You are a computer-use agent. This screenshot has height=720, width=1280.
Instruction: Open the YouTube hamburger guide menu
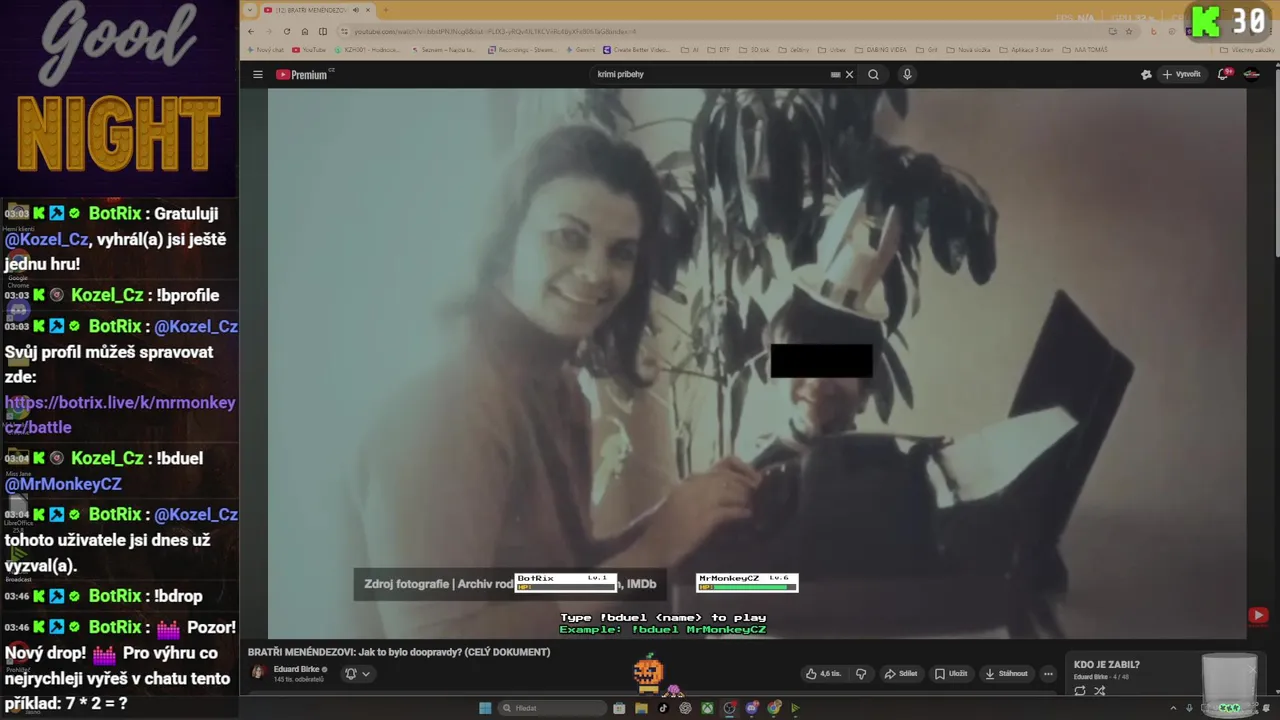(257, 74)
